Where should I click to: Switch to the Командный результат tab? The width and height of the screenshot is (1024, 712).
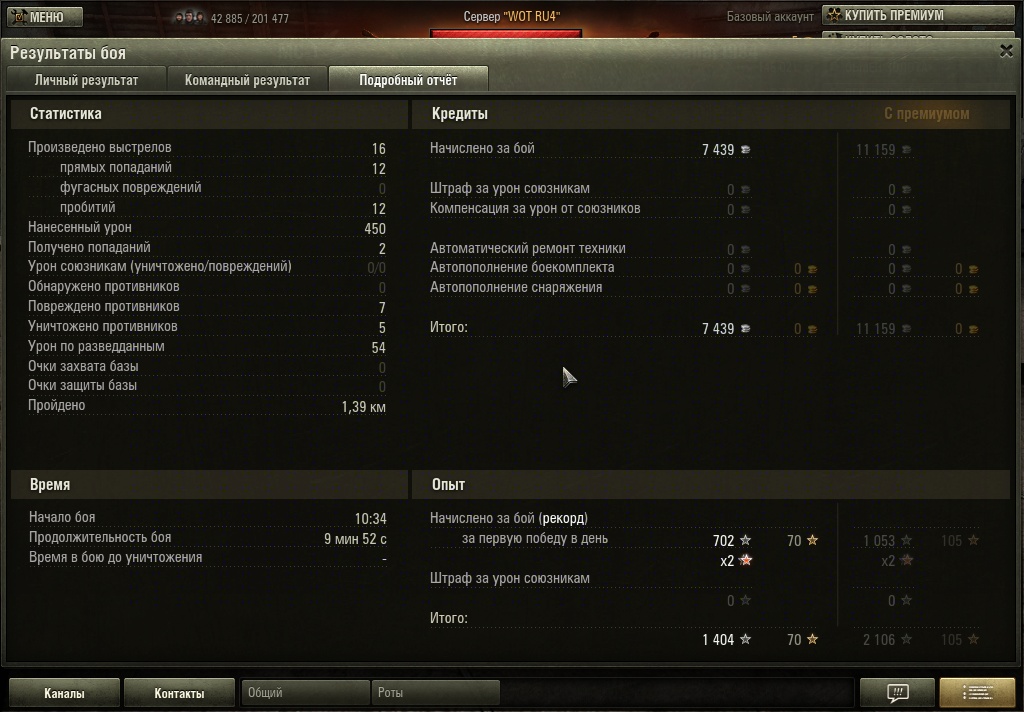pos(247,80)
